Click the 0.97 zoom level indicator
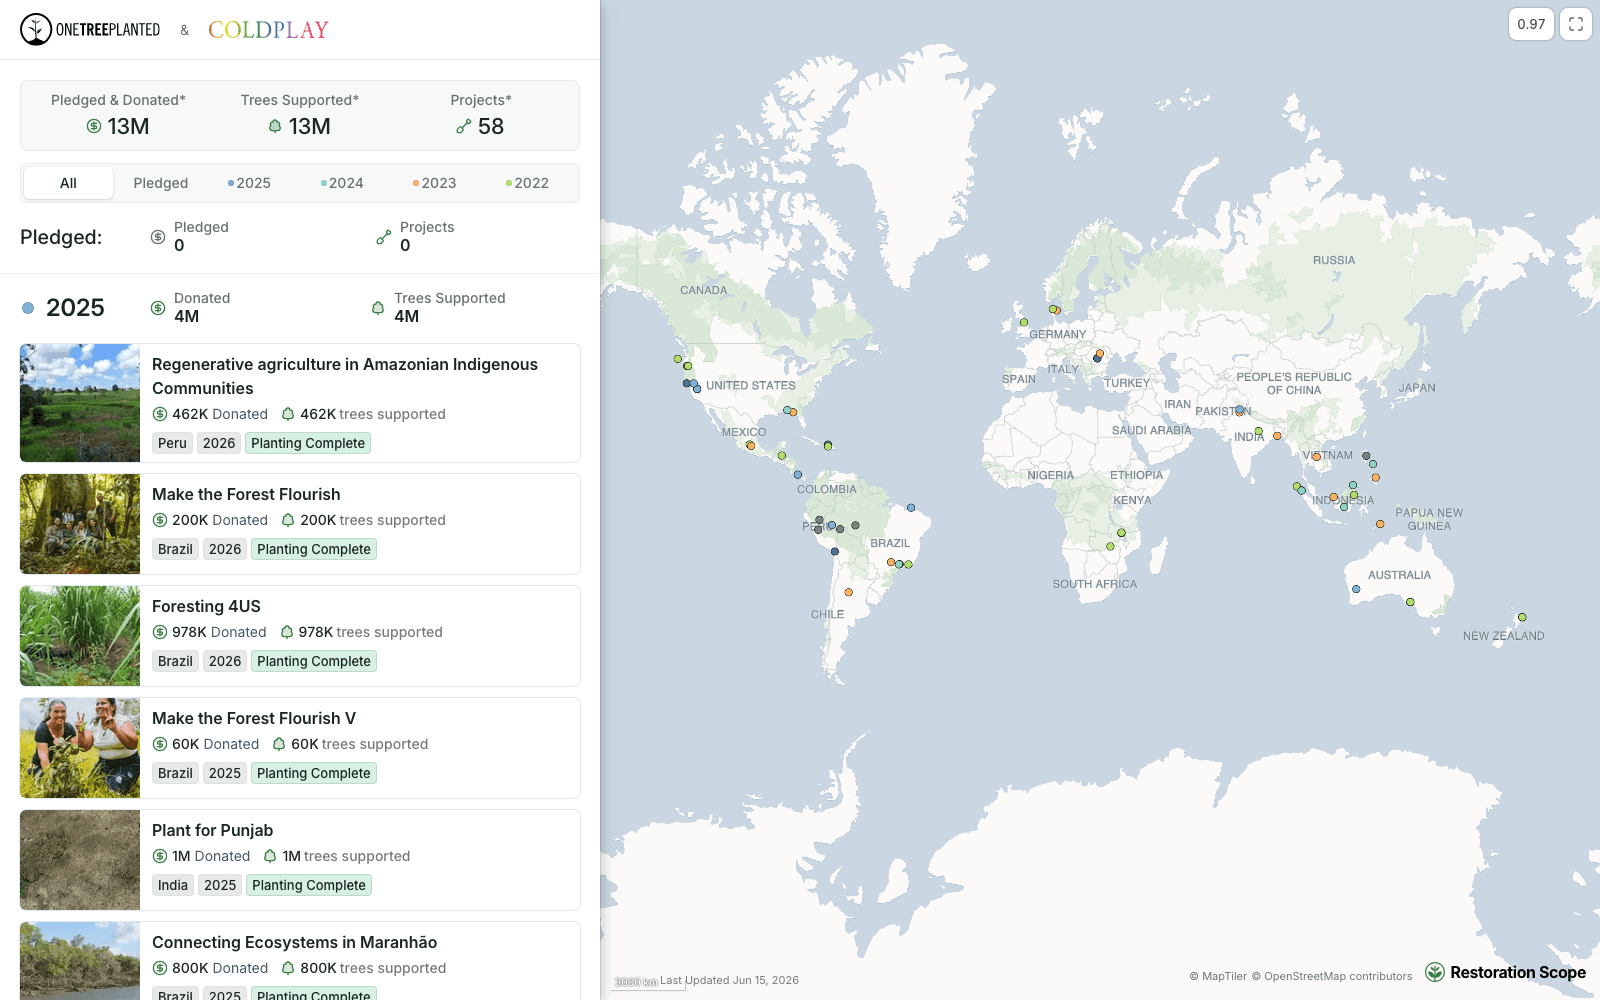Viewport: 1600px width, 1000px height. [x=1531, y=24]
